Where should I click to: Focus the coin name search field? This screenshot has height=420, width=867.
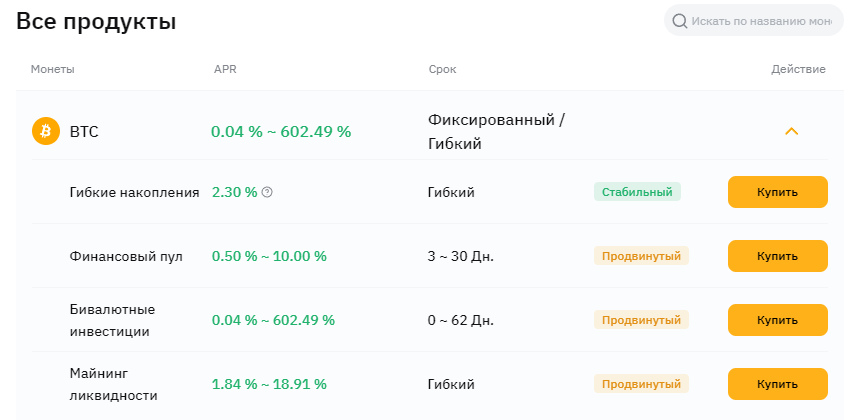point(760,21)
